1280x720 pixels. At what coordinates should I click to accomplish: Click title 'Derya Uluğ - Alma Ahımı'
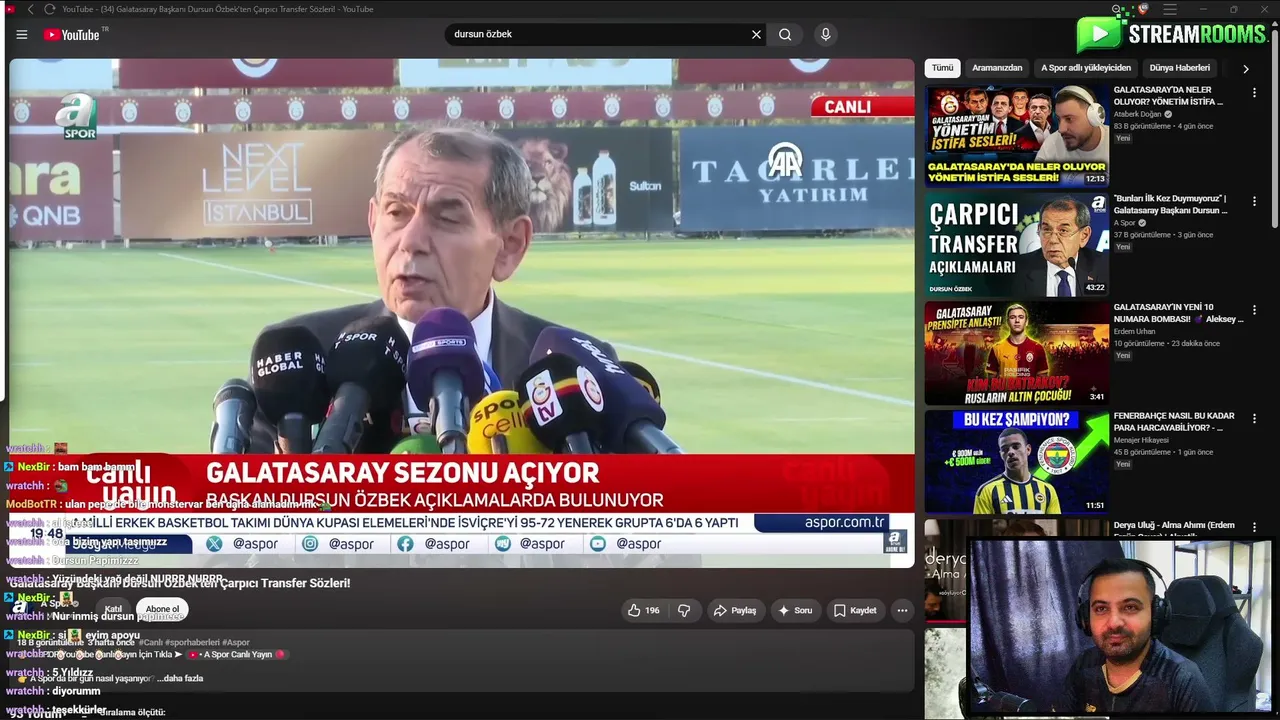click(1174, 529)
